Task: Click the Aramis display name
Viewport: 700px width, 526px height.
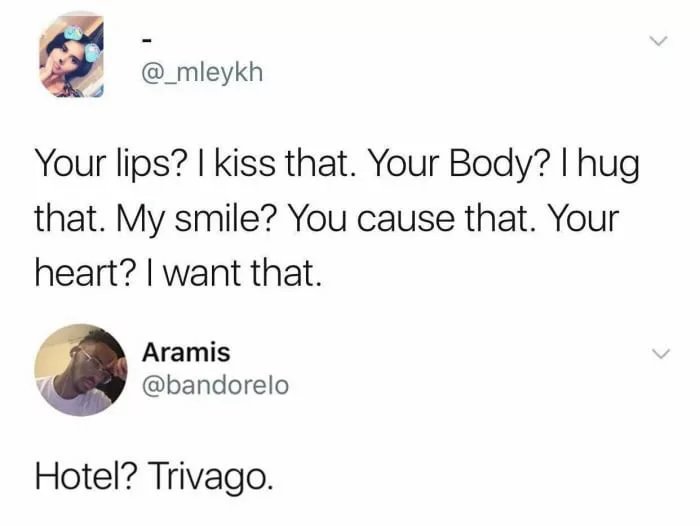Action: [x=186, y=352]
